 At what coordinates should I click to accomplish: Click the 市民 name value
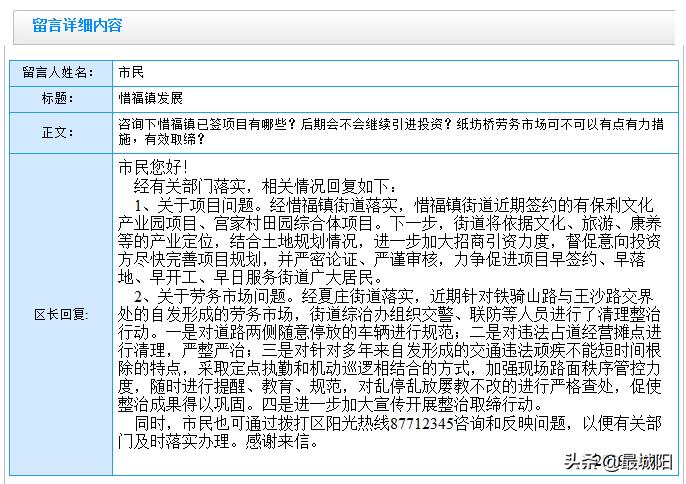pyautogui.click(x=131, y=73)
